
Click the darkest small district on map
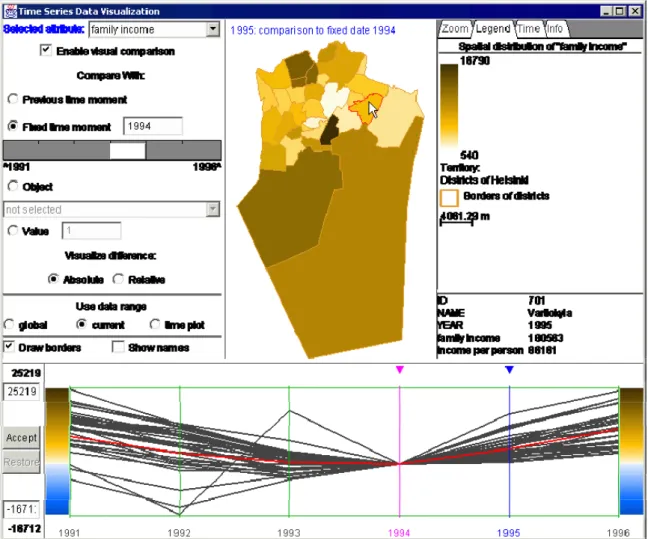(329, 130)
